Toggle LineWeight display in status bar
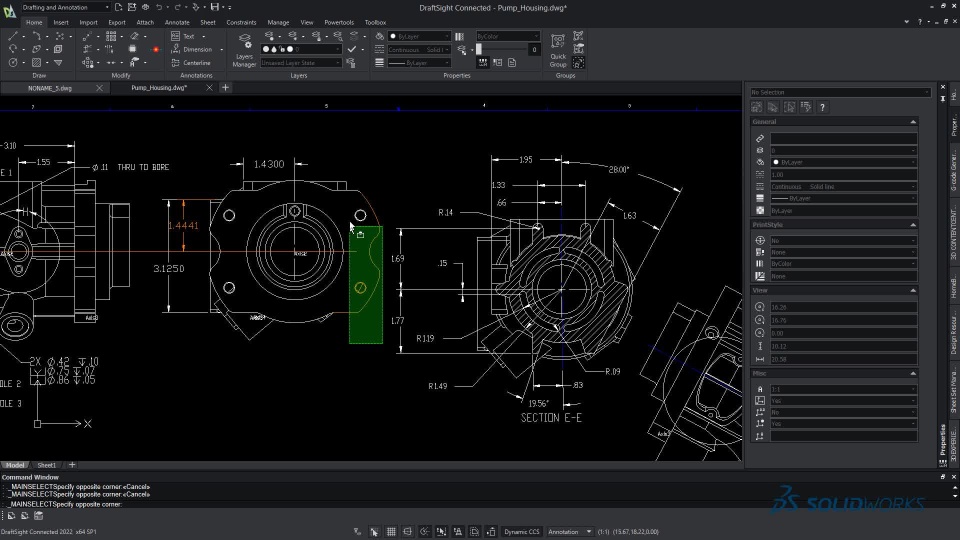The image size is (960, 540). click(490, 532)
